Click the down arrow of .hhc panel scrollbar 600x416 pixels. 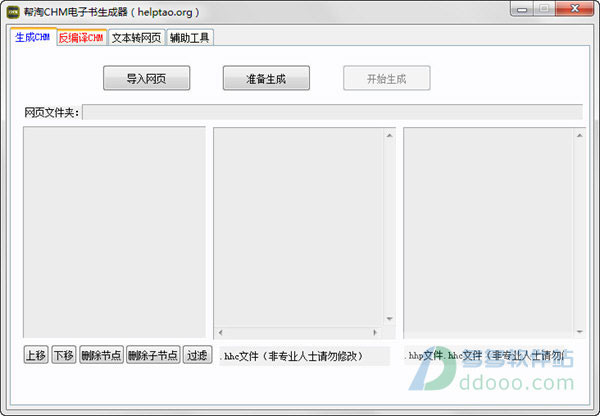coord(390,319)
